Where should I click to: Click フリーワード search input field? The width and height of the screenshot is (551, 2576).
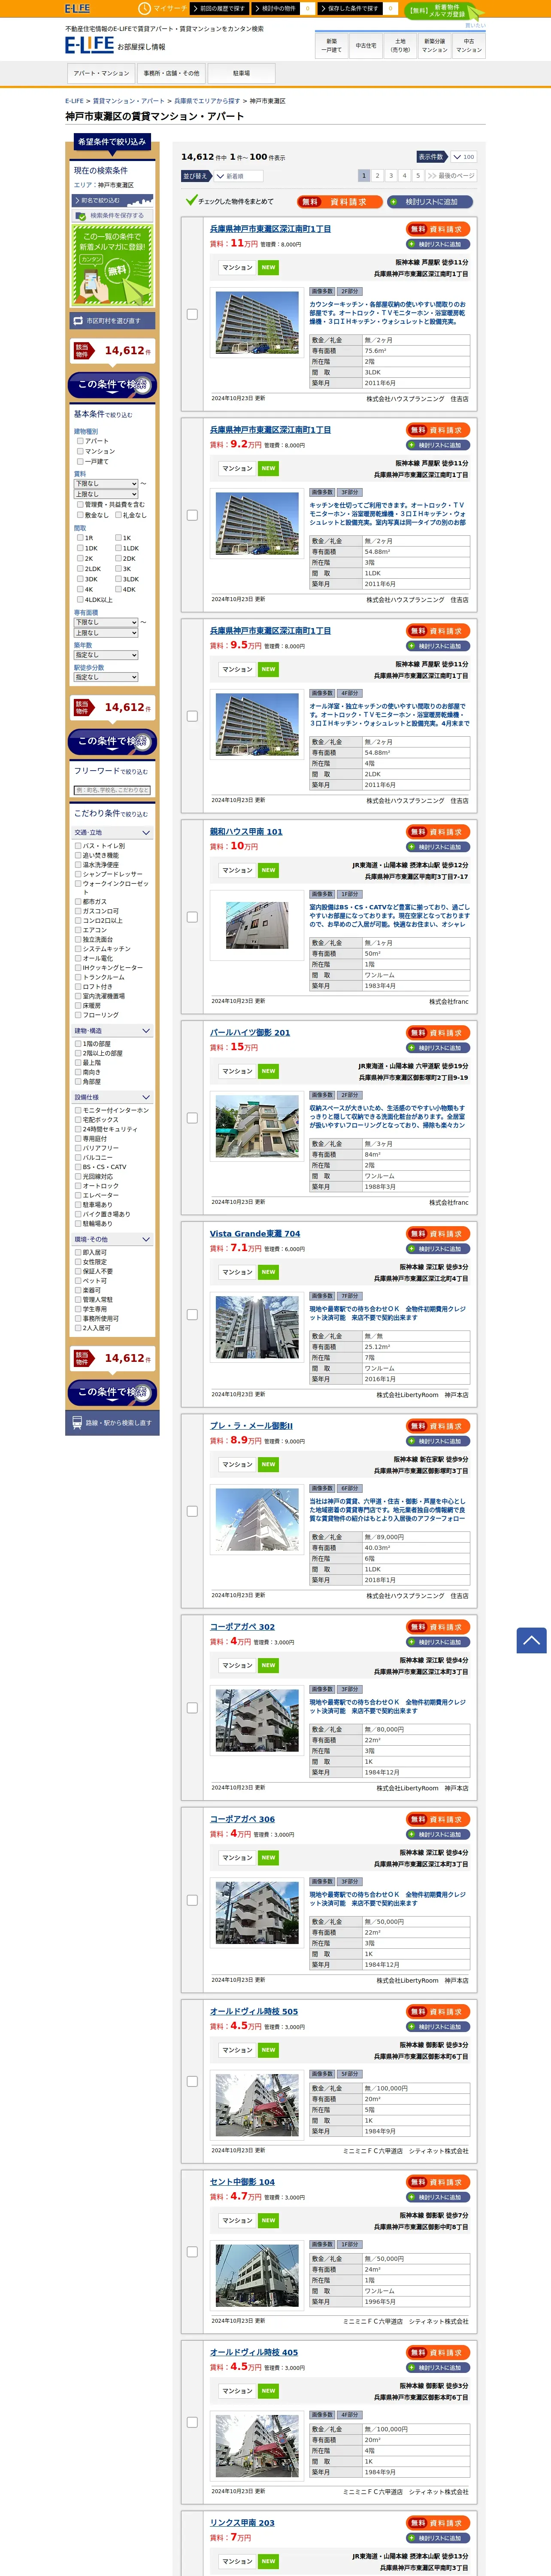coord(112,790)
